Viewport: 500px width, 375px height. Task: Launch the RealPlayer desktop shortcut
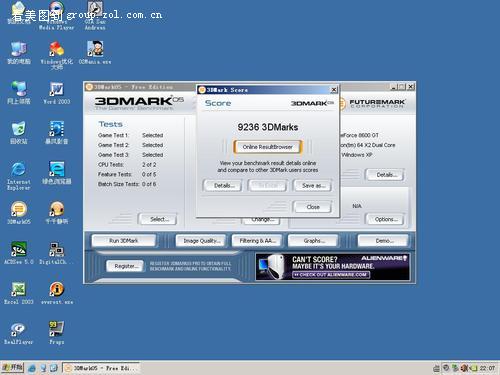[x=19, y=333]
